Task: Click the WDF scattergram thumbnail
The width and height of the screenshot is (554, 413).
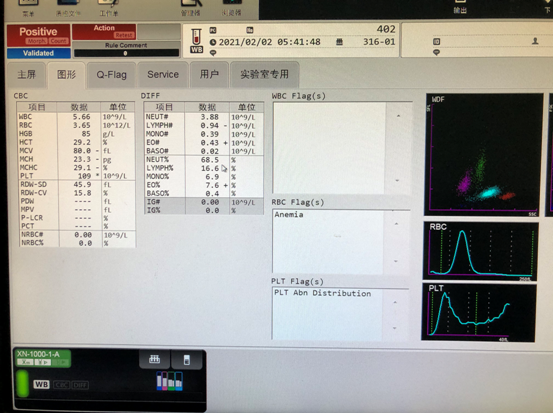Action: pos(484,154)
